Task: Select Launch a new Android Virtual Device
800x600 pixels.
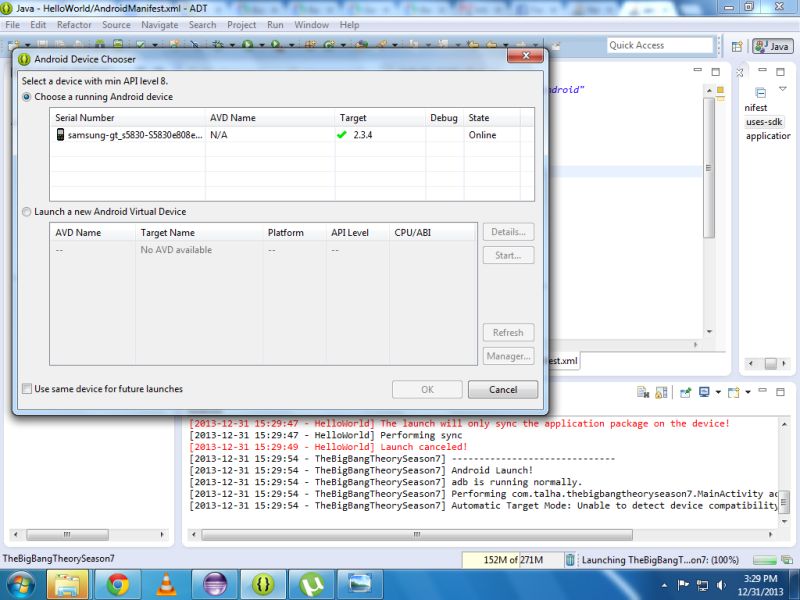Action: click(x=26, y=211)
